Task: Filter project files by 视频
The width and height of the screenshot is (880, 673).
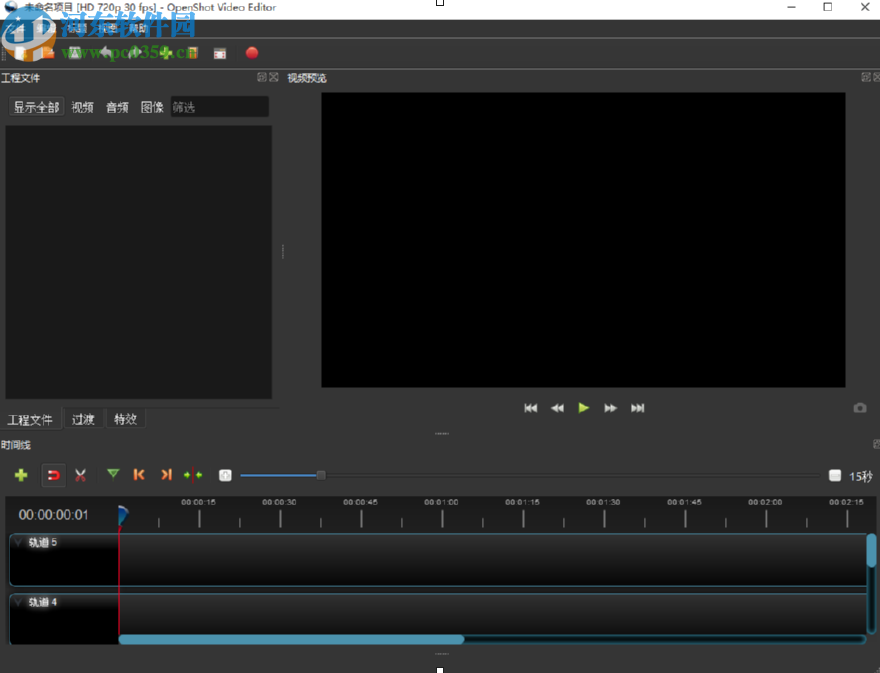Action: click(83, 107)
